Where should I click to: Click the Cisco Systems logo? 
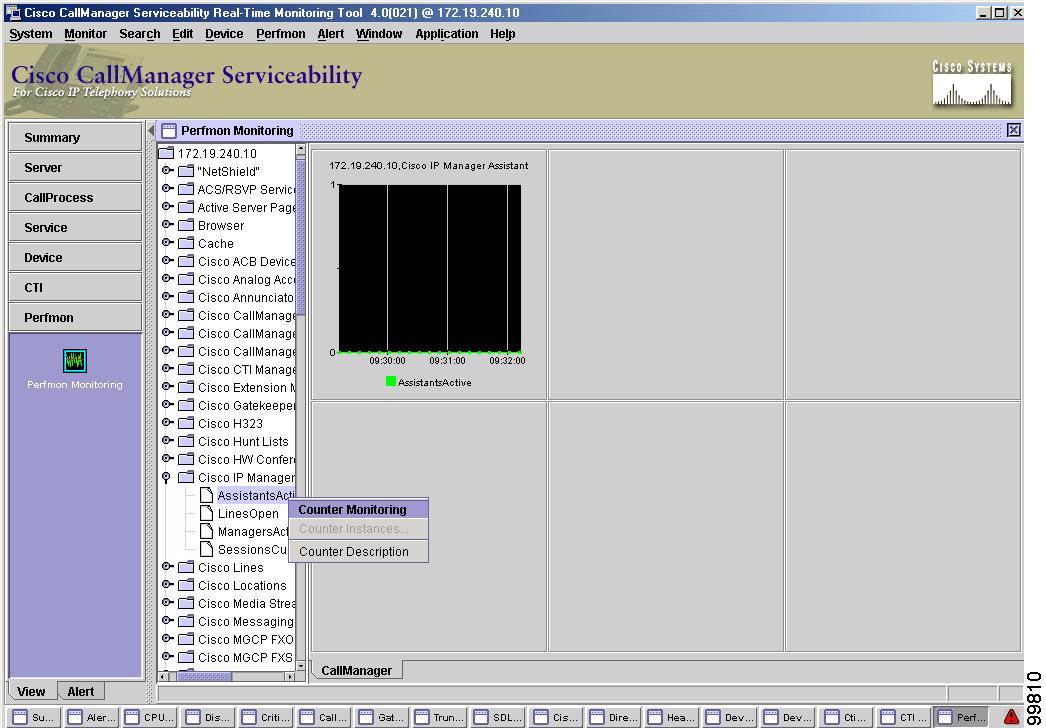[x=972, y=83]
